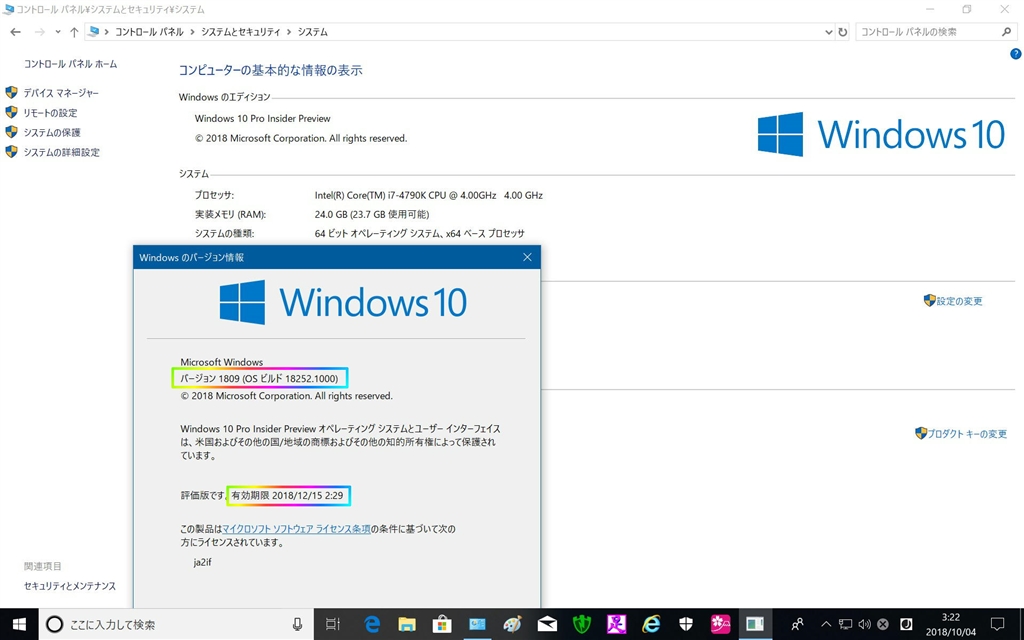Image resolution: width=1024 pixels, height=640 pixels.
Task: Open the pink cherry blossom app icon
Action: tap(720, 624)
